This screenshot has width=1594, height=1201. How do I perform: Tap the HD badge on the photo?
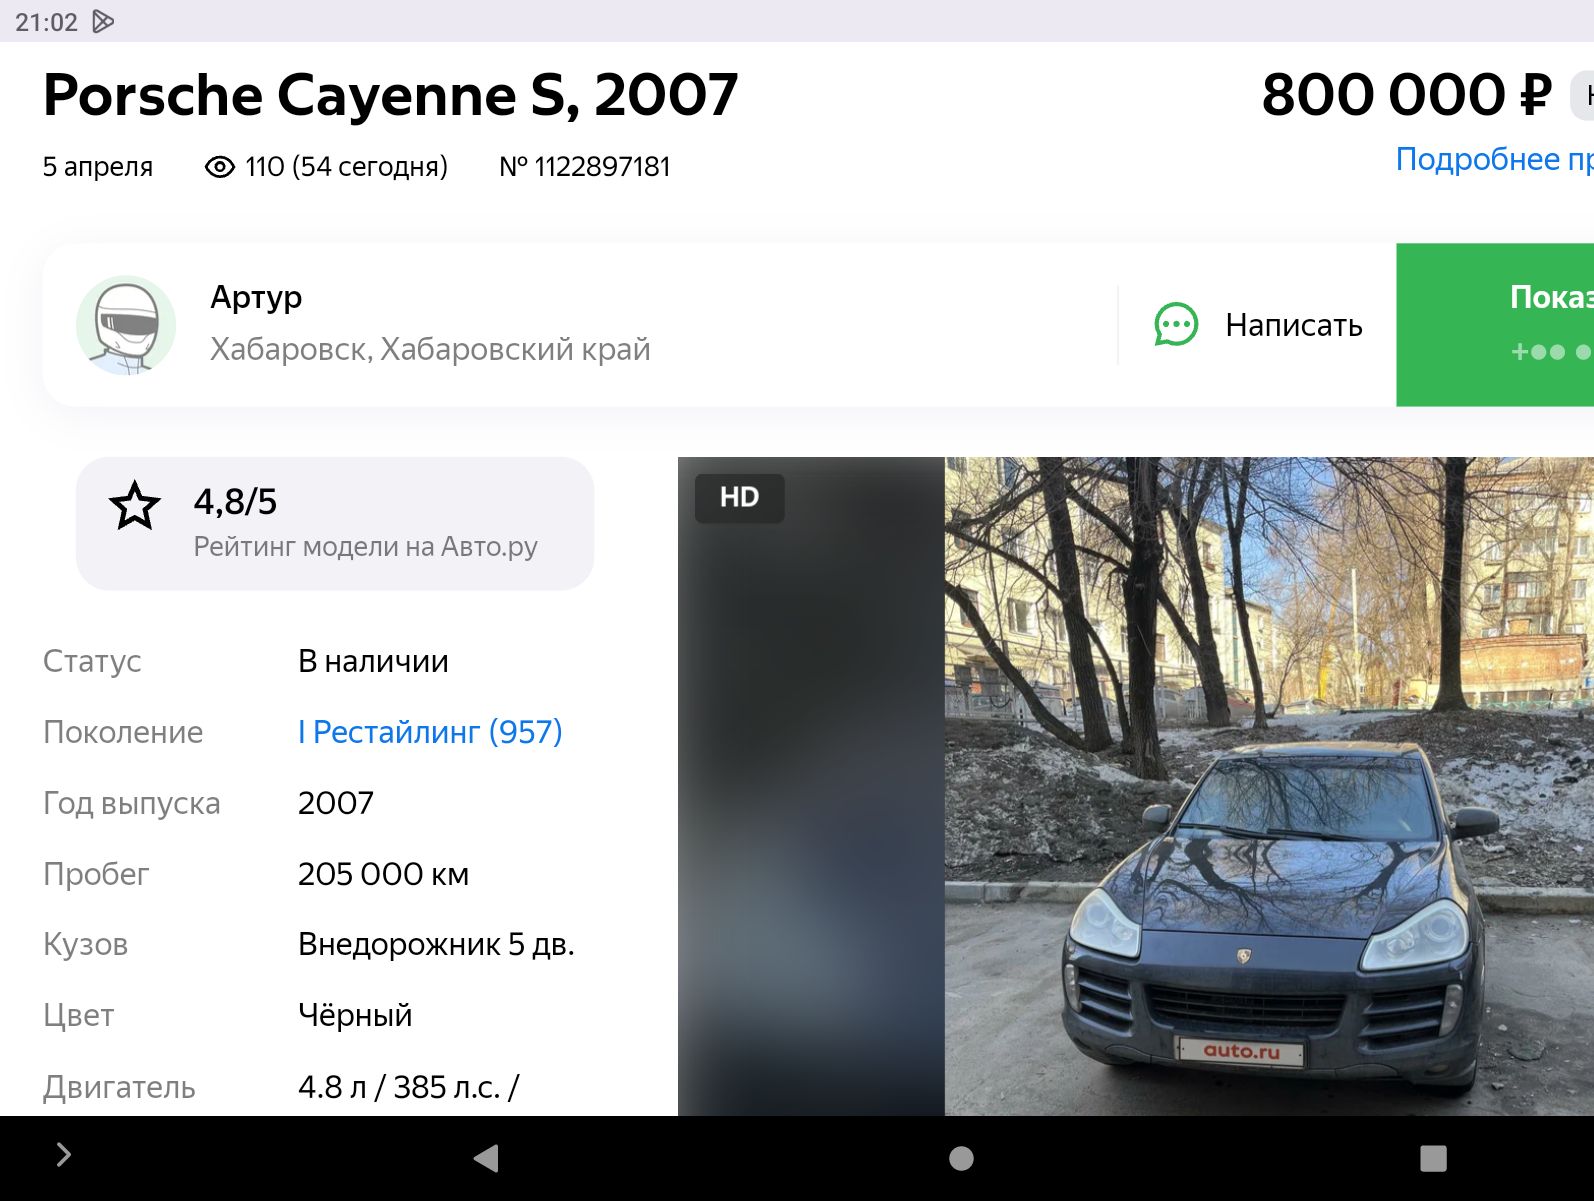739,497
